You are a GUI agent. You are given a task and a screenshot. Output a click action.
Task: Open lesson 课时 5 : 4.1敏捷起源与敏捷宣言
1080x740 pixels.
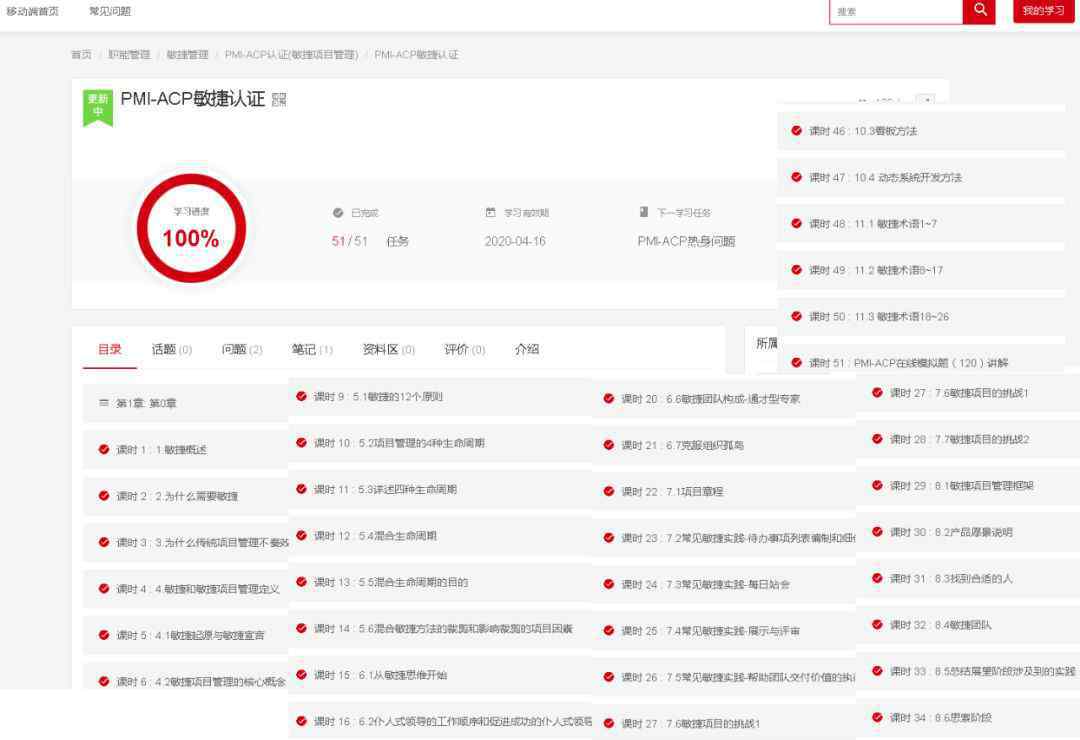coord(186,635)
